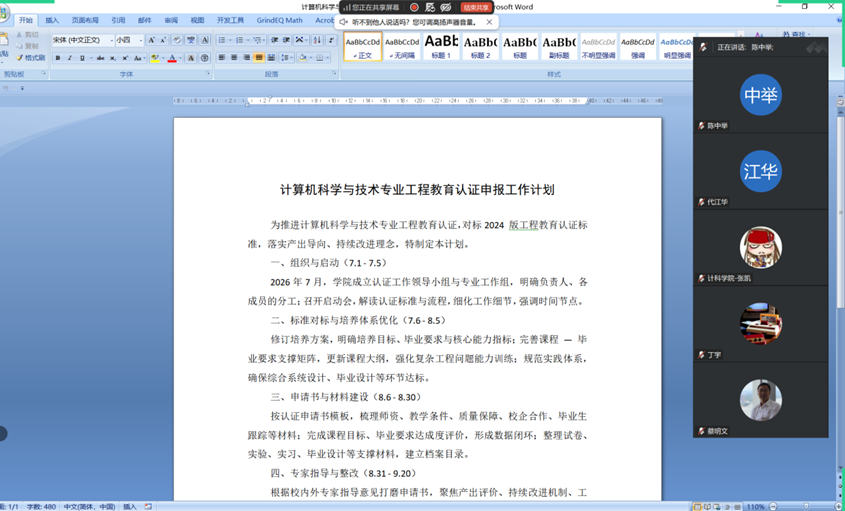Viewport: 845px width, 511px height.
Task: Click the Format Painter (格式刷) button
Action: tap(31, 57)
